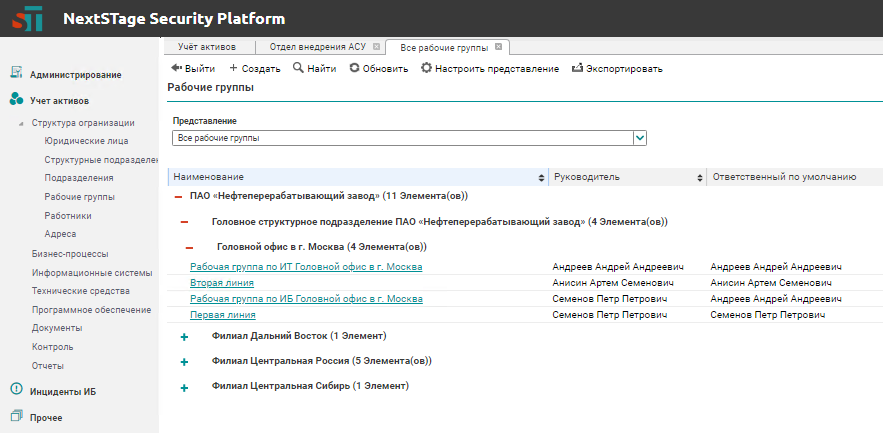Open Рабочая группа по ИБ Головной офис link
Screen dimensions: 883x433
[x=306, y=299]
